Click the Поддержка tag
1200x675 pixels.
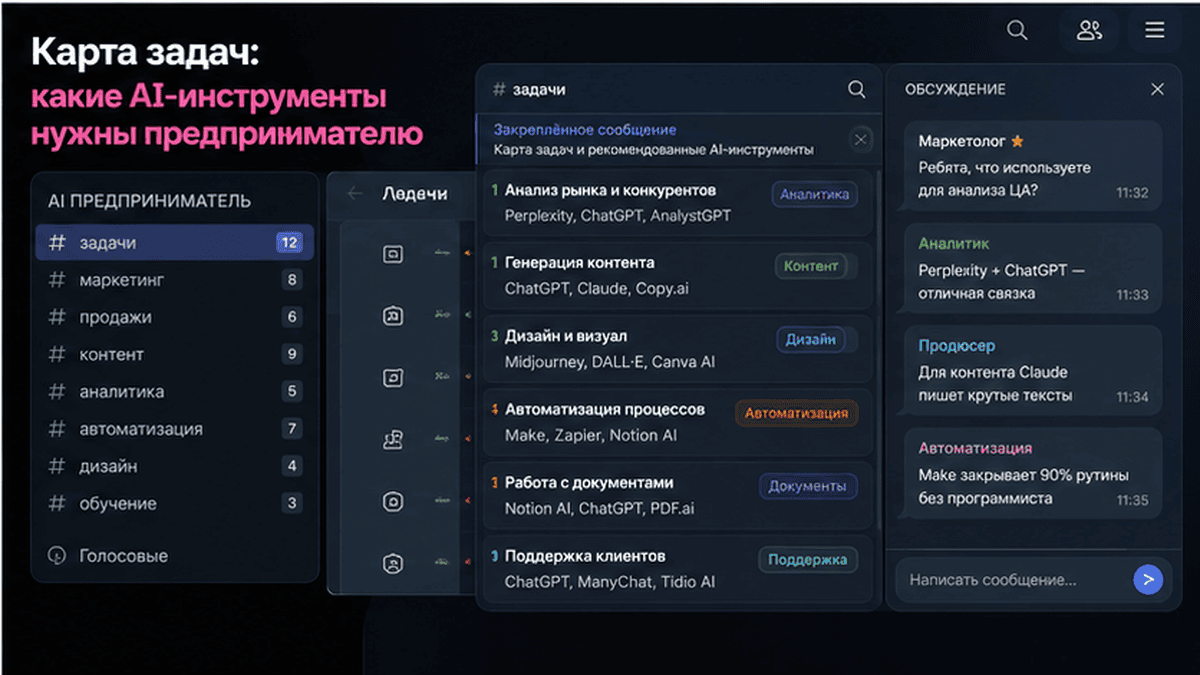[807, 559]
